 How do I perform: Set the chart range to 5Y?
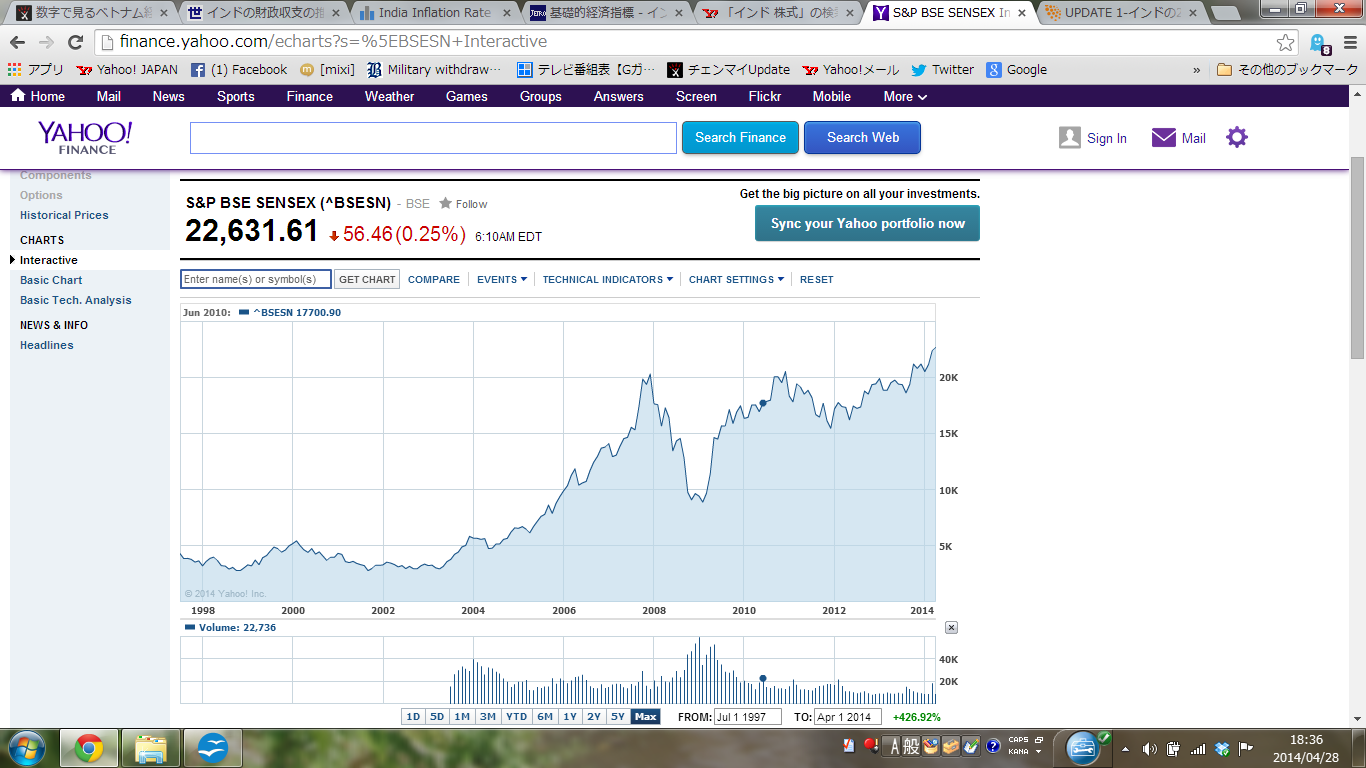pos(618,717)
